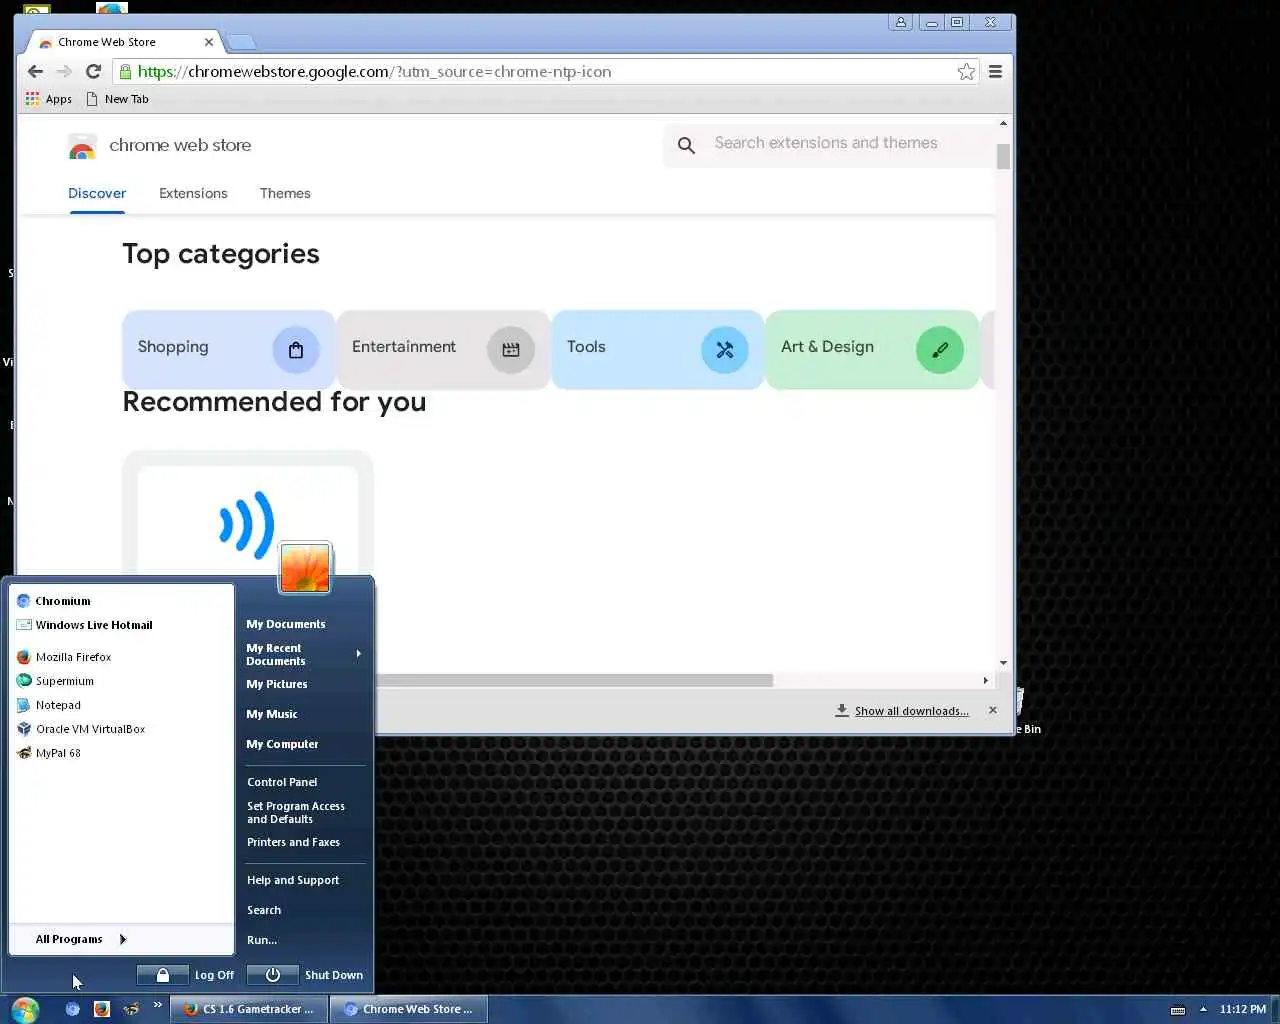Switch to the Discover tab
This screenshot has height=1024, width=1280.
click(x=97, y=193)
